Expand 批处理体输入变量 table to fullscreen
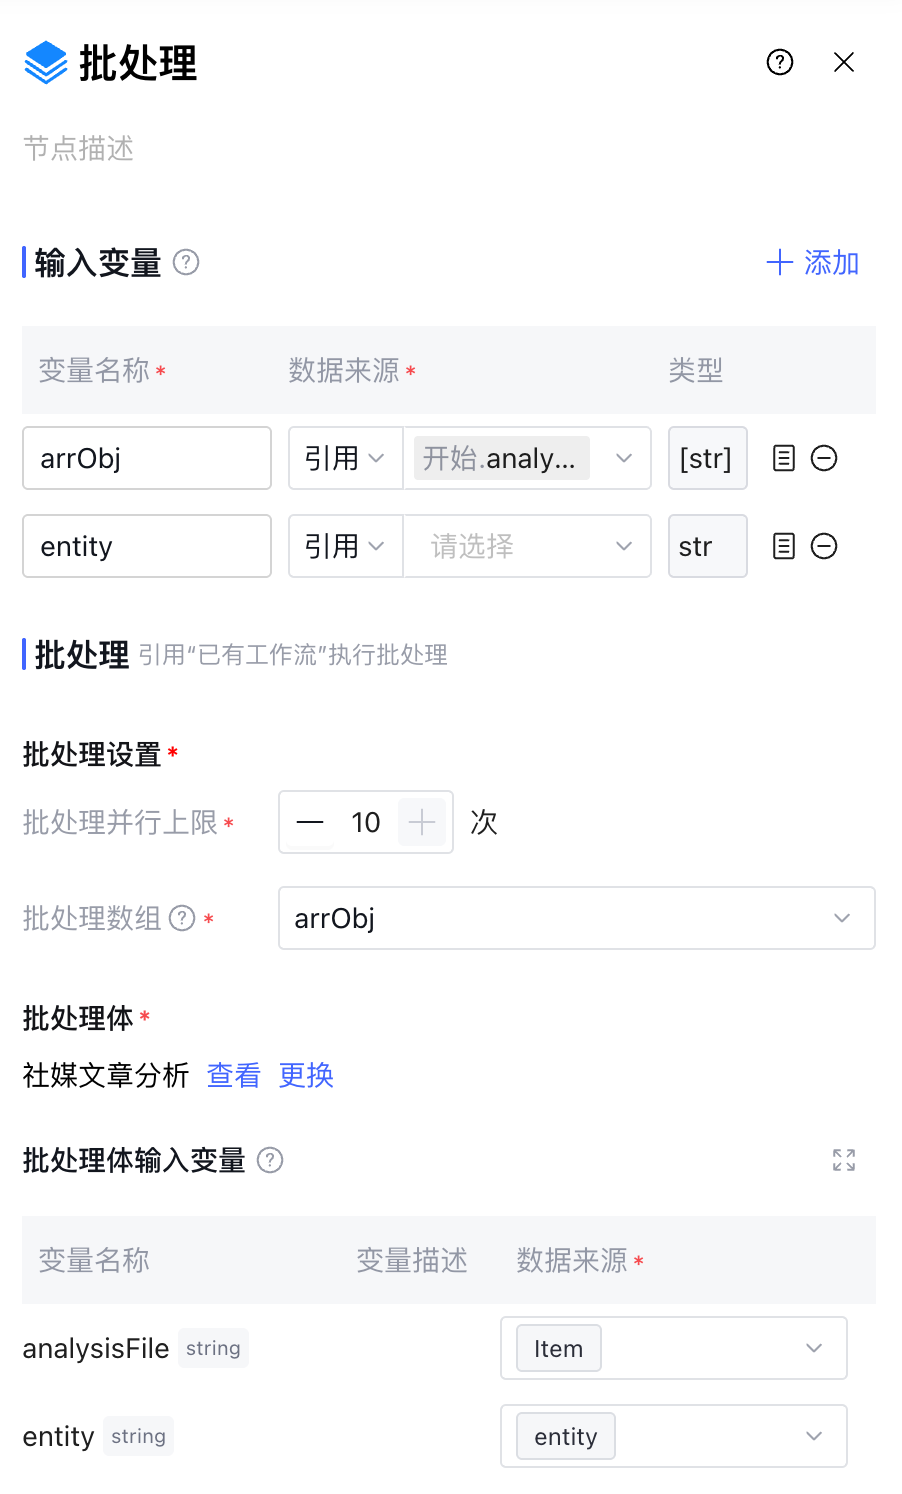This screenshot has height=1494, width=902. [x=844, y=1160]
